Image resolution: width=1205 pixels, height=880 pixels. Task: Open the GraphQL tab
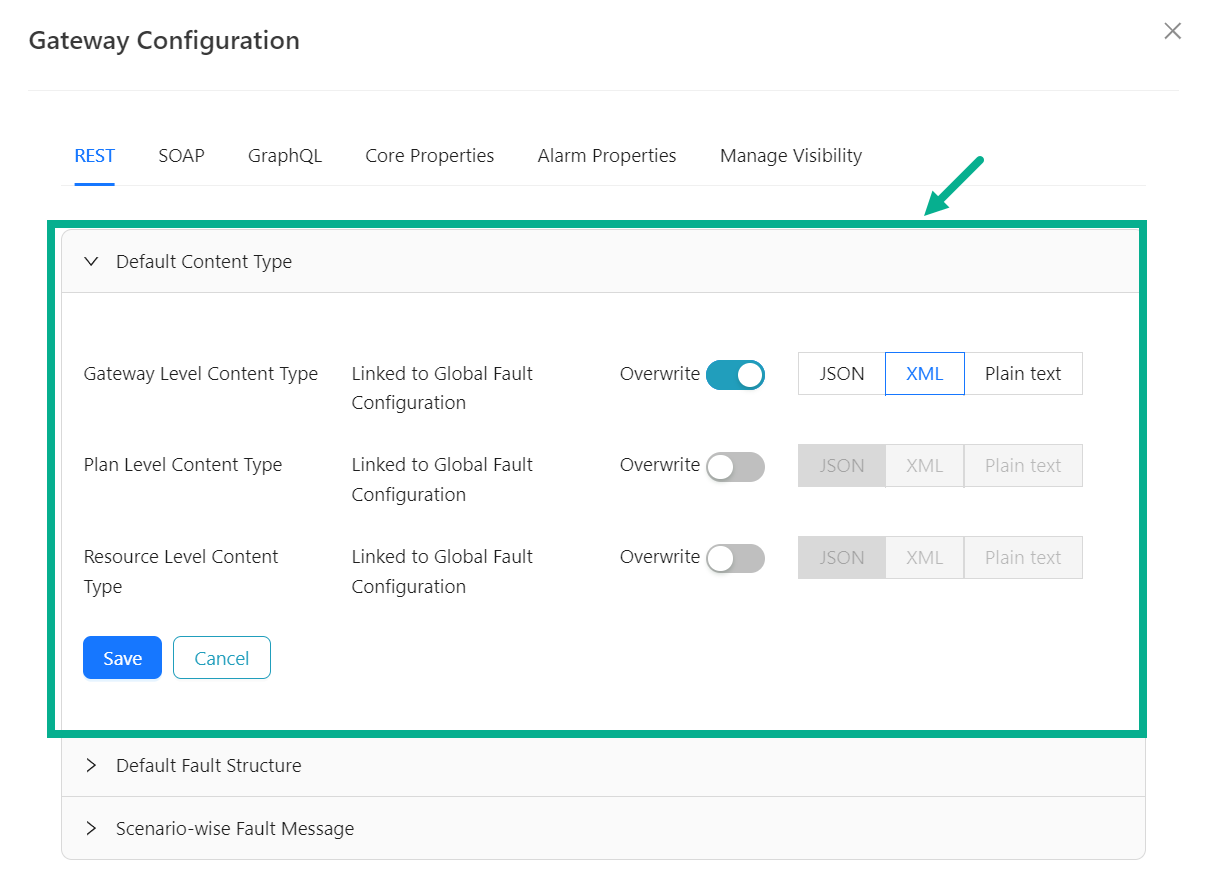coord(285,156)
